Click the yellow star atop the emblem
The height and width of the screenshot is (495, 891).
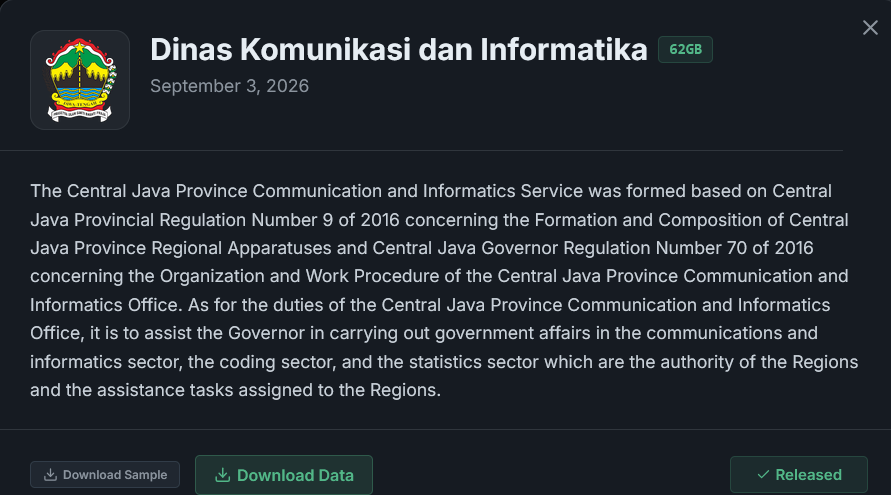click(x=80, y=47)
